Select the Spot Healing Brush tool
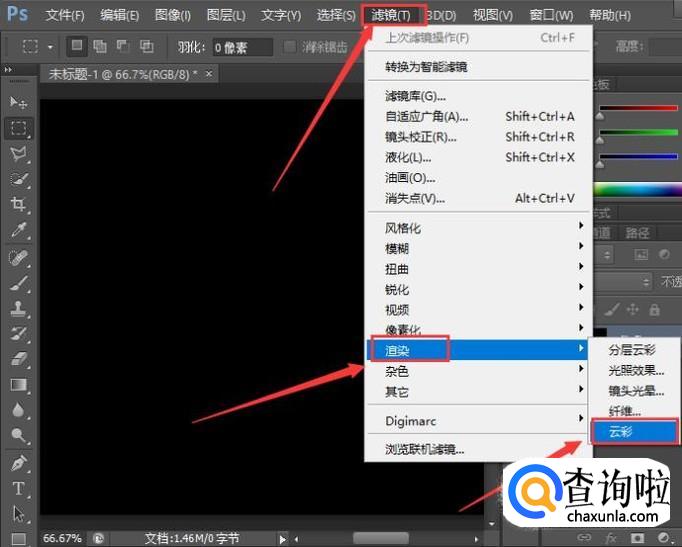Screen dimensions: 682x547 18,258
